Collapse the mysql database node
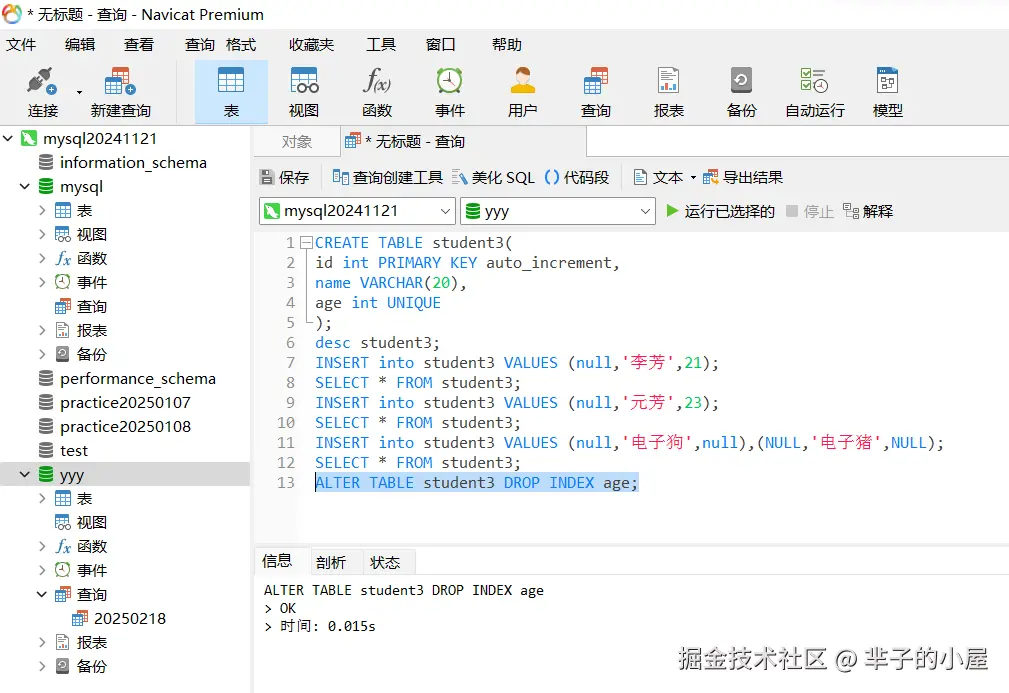 click(25, 187)
